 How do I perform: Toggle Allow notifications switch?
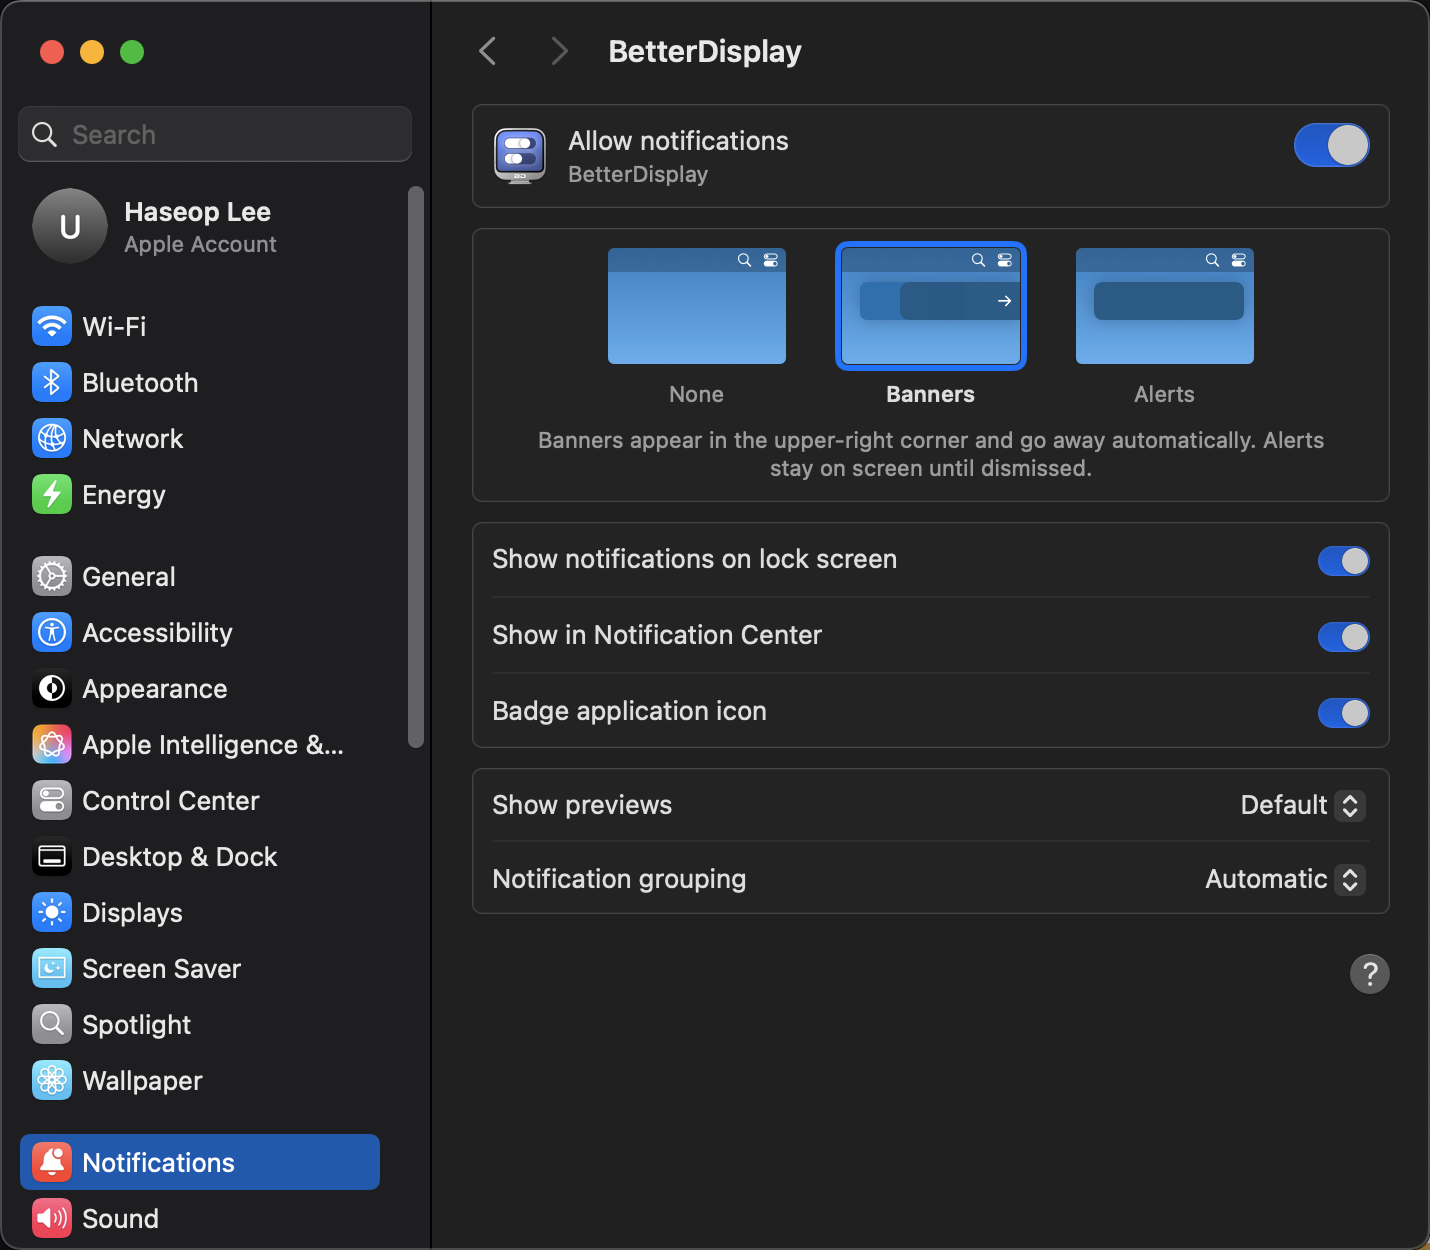1331,145
